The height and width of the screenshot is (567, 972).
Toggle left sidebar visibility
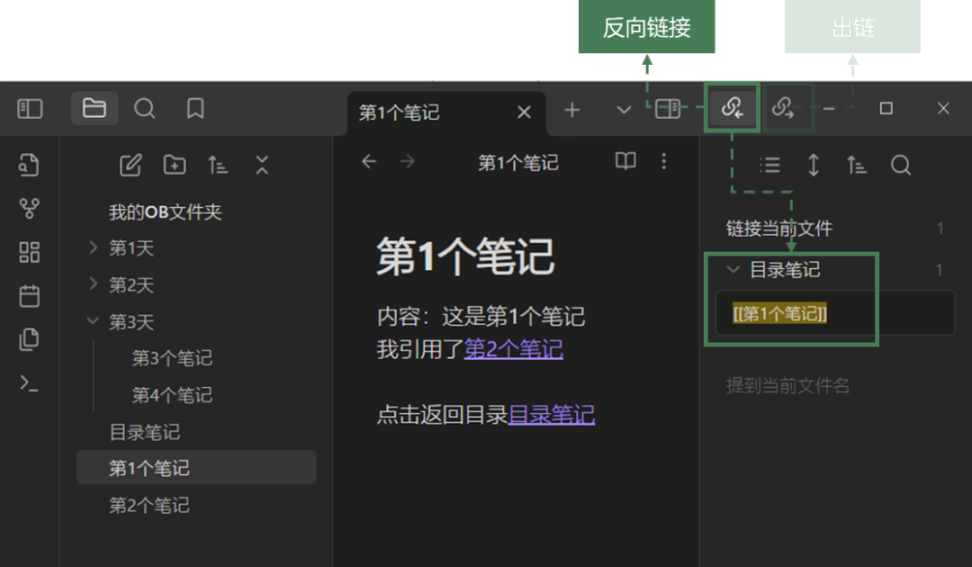tap(30, 108)
